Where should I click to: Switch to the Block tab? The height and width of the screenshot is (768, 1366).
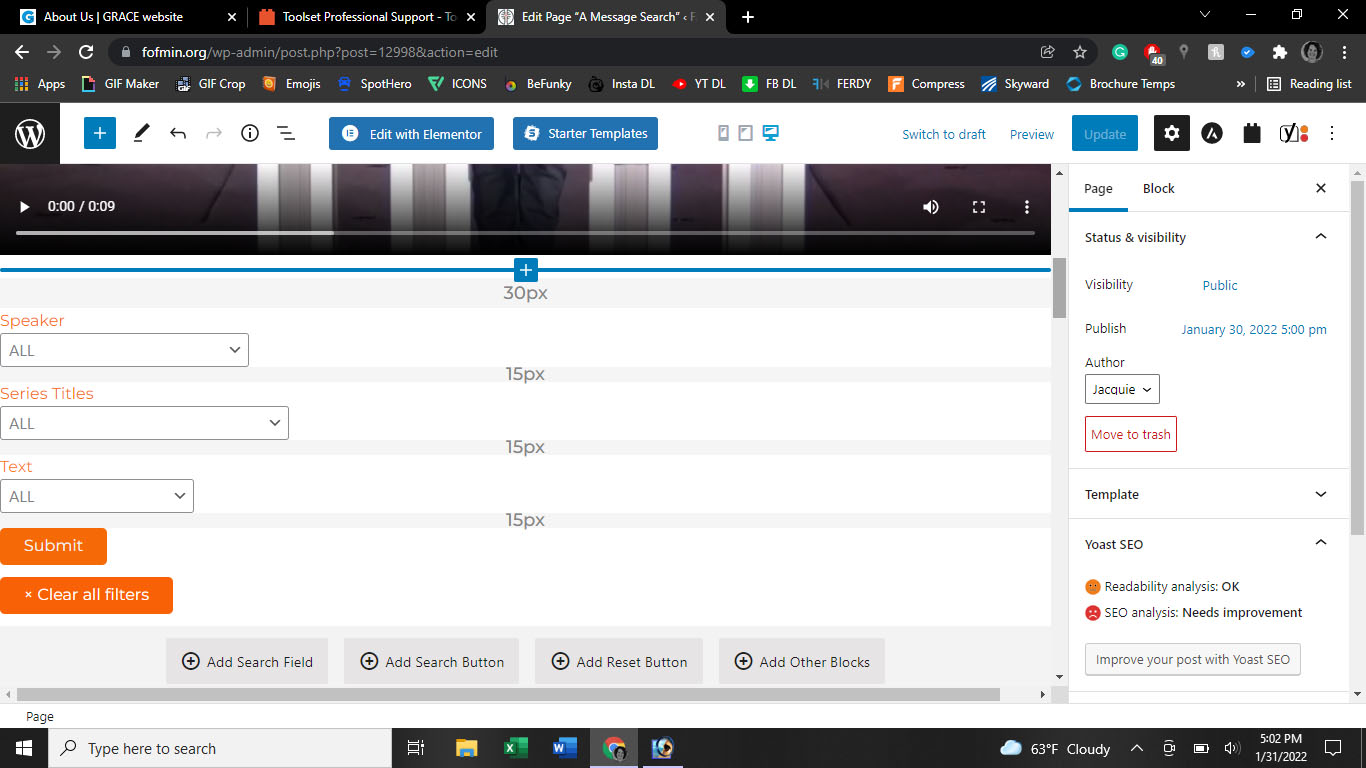pos(1158,188)
